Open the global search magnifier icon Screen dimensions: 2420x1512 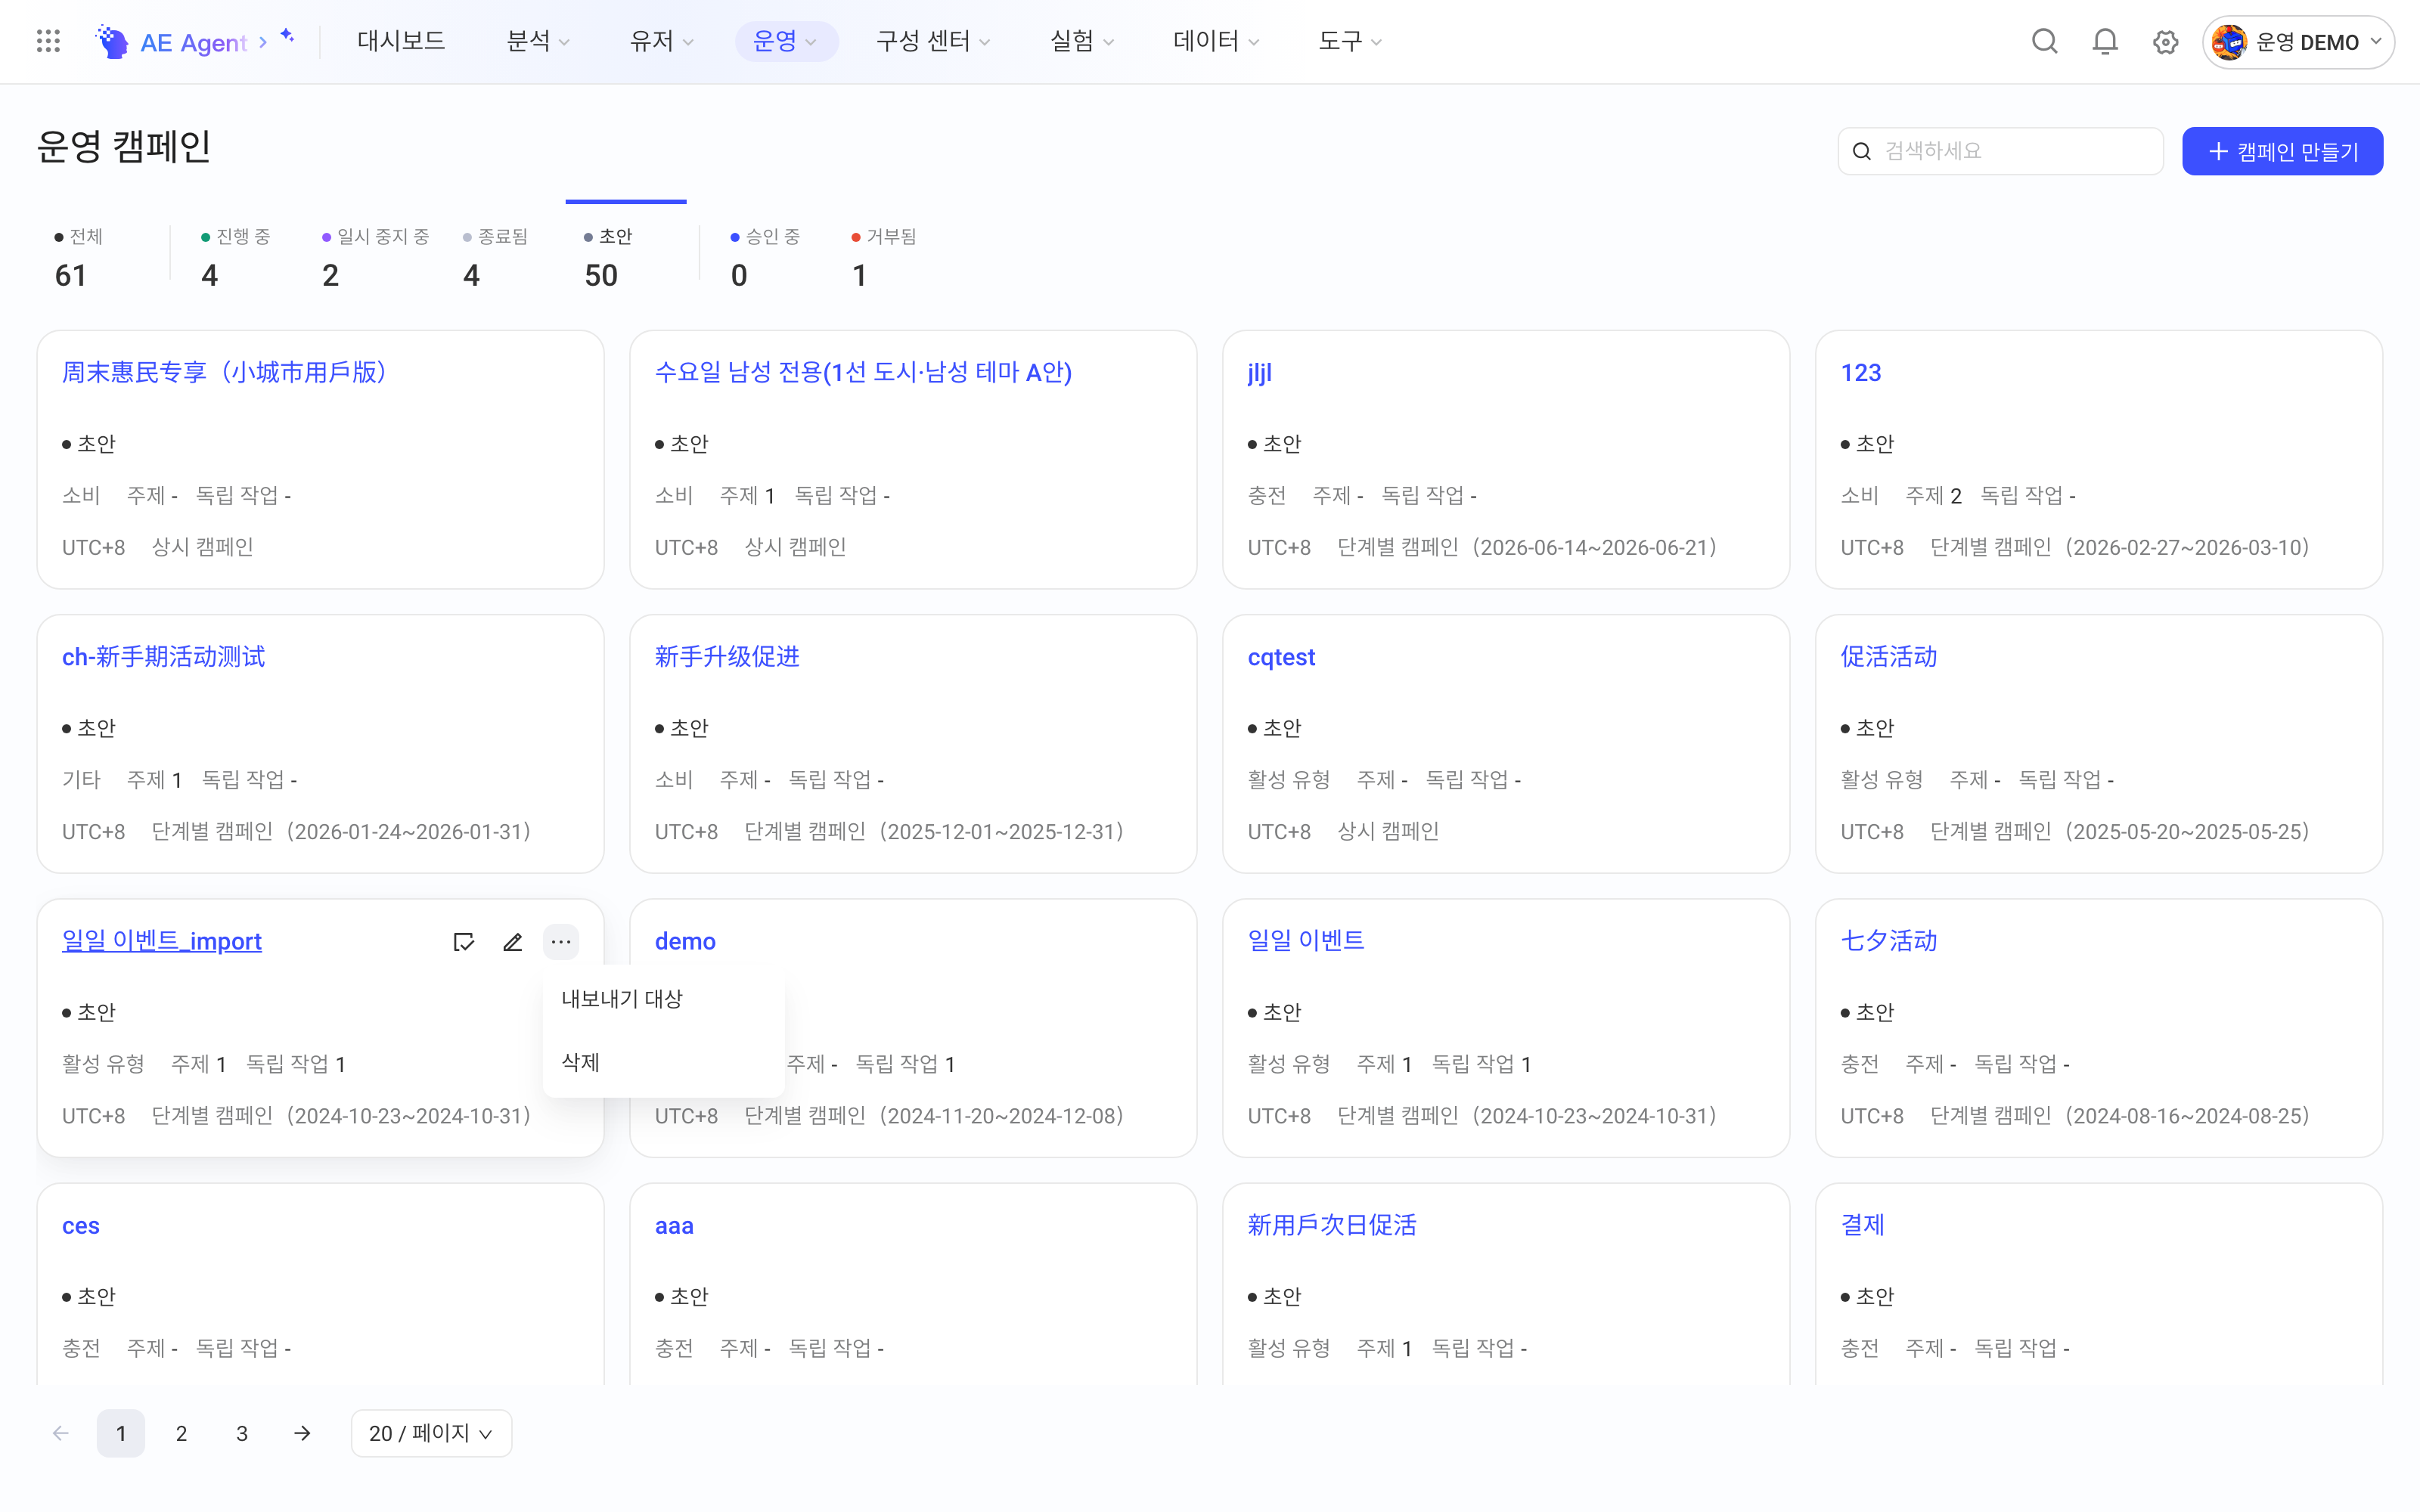coord(2044,41)
